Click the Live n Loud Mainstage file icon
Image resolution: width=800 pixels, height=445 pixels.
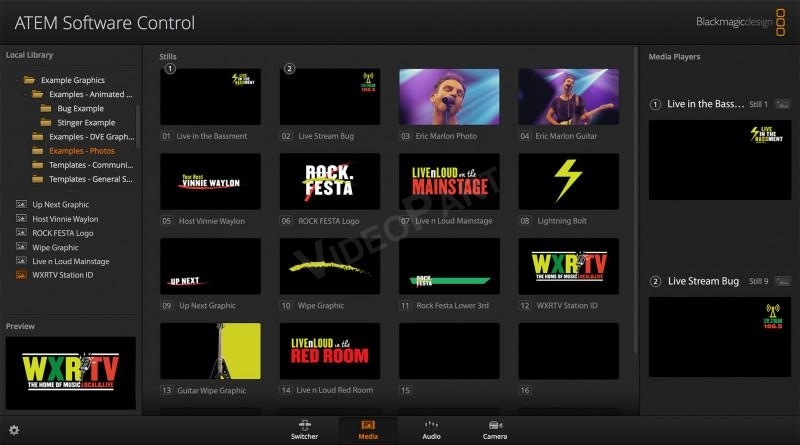21,261
